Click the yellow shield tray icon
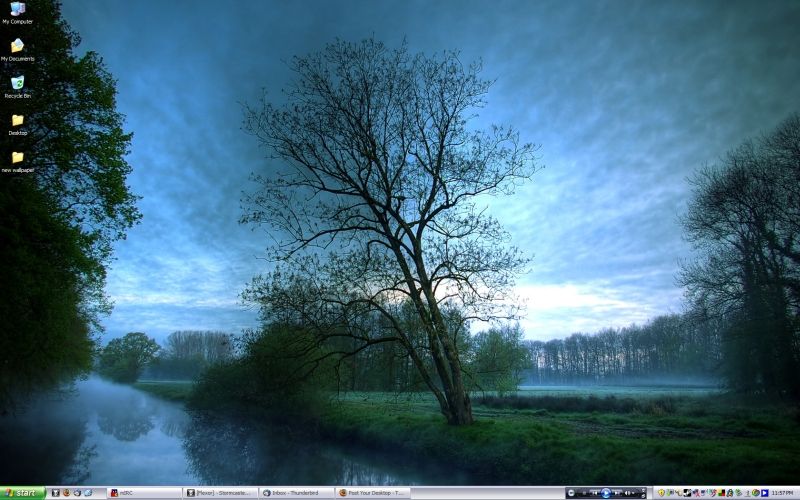This screenshot has width=800, height=500. [x=661, y=493]
